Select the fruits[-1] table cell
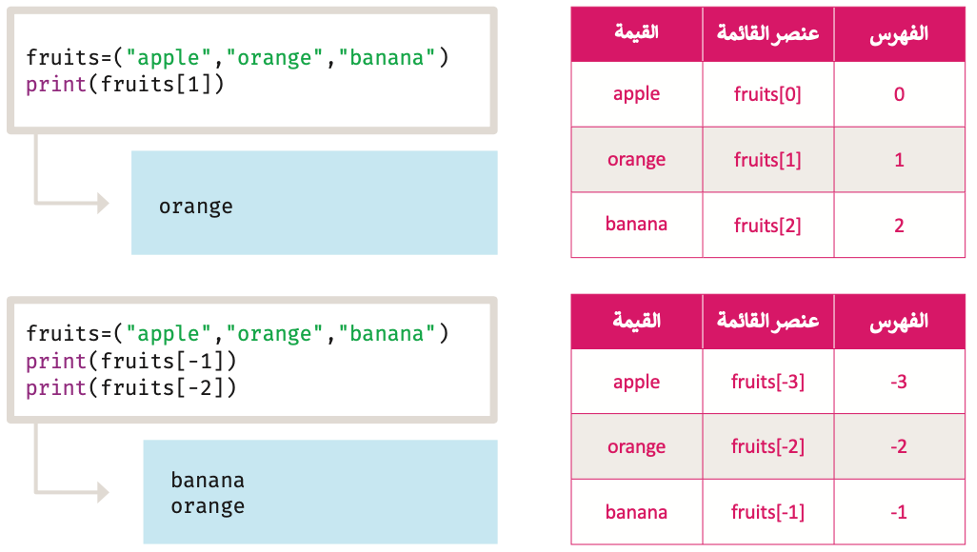Screen dimensions: 977x552 pos(768,512)
